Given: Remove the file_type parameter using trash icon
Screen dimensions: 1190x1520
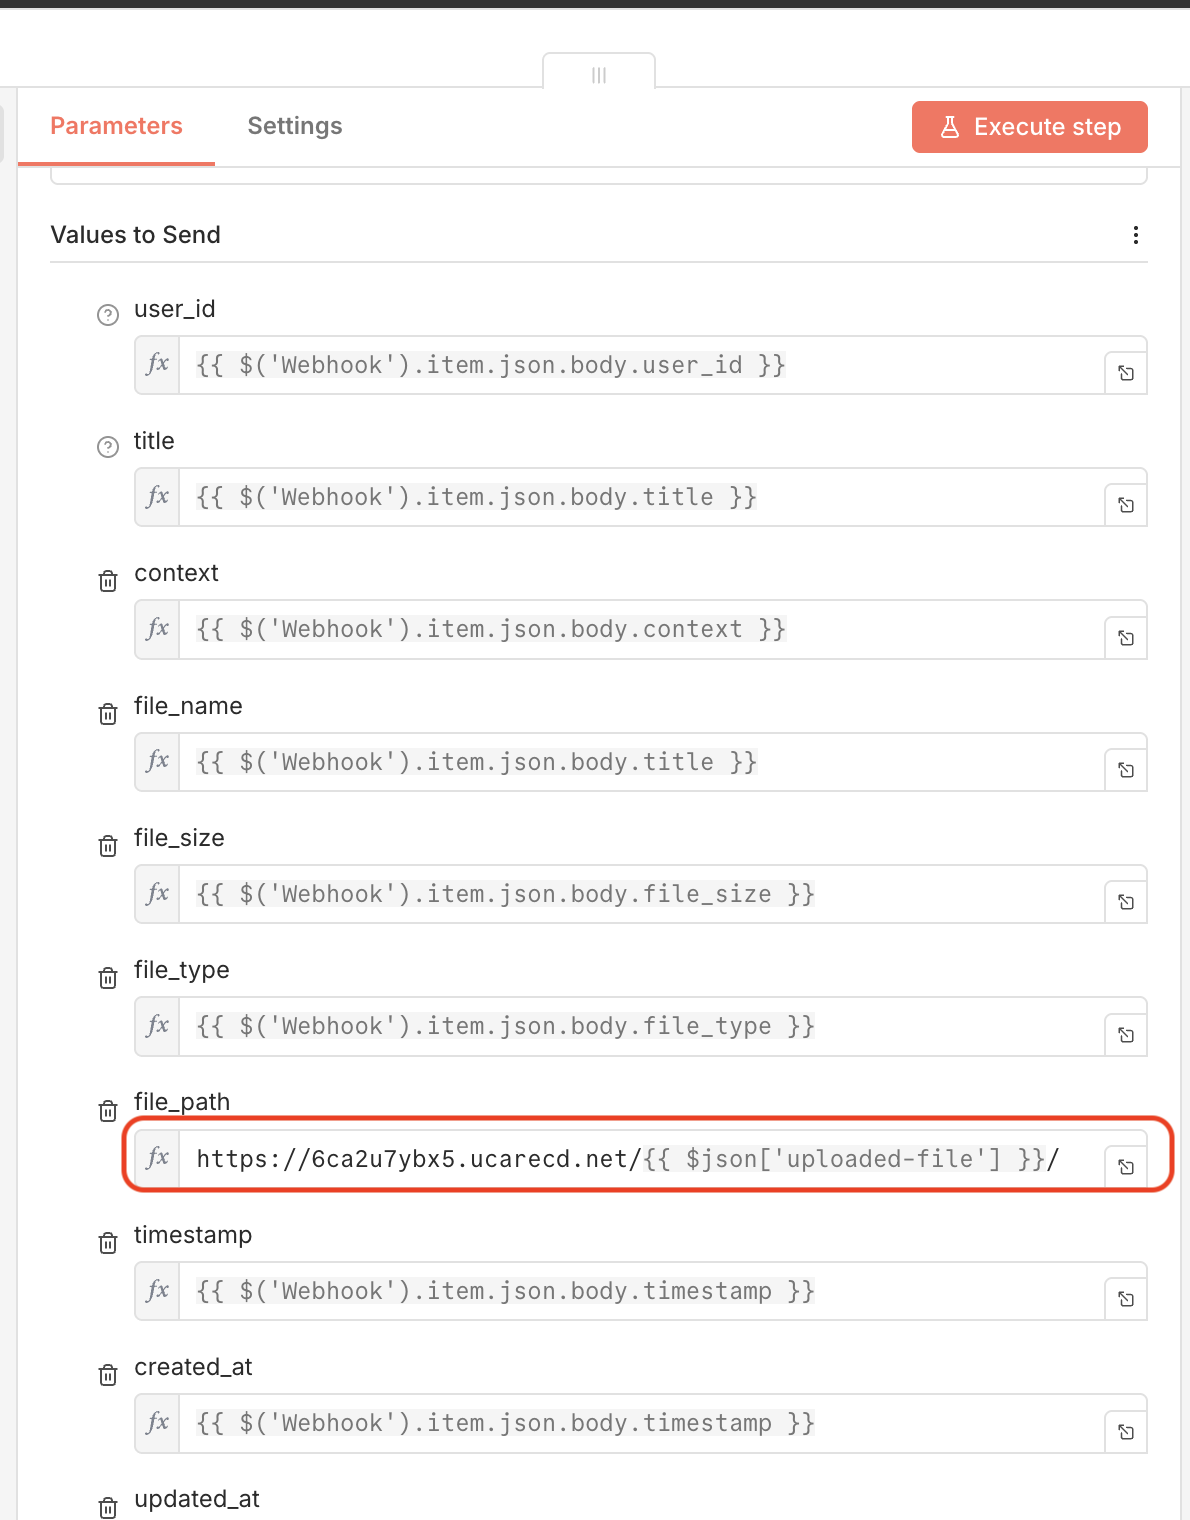Looking at the screenshot, I should (x=107, y=978).
